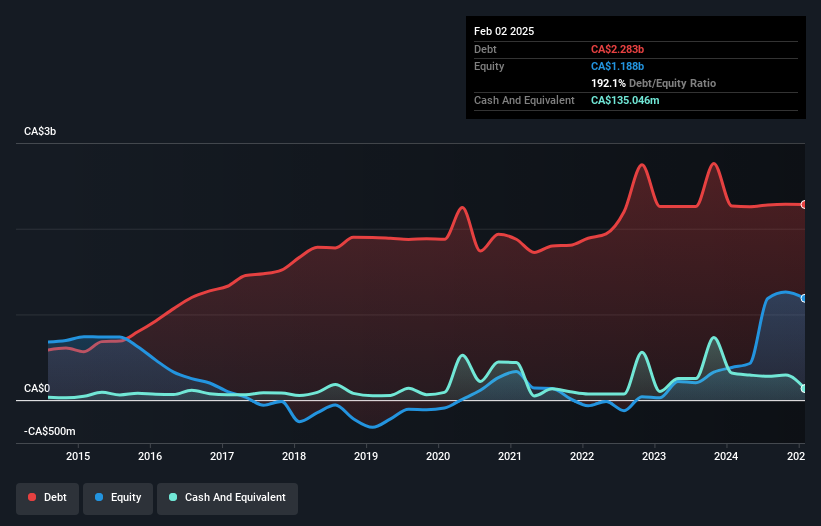Toggle the Equity series legend button
The image size is (821, 526).
pyautogui.click(x=118, y=498)
